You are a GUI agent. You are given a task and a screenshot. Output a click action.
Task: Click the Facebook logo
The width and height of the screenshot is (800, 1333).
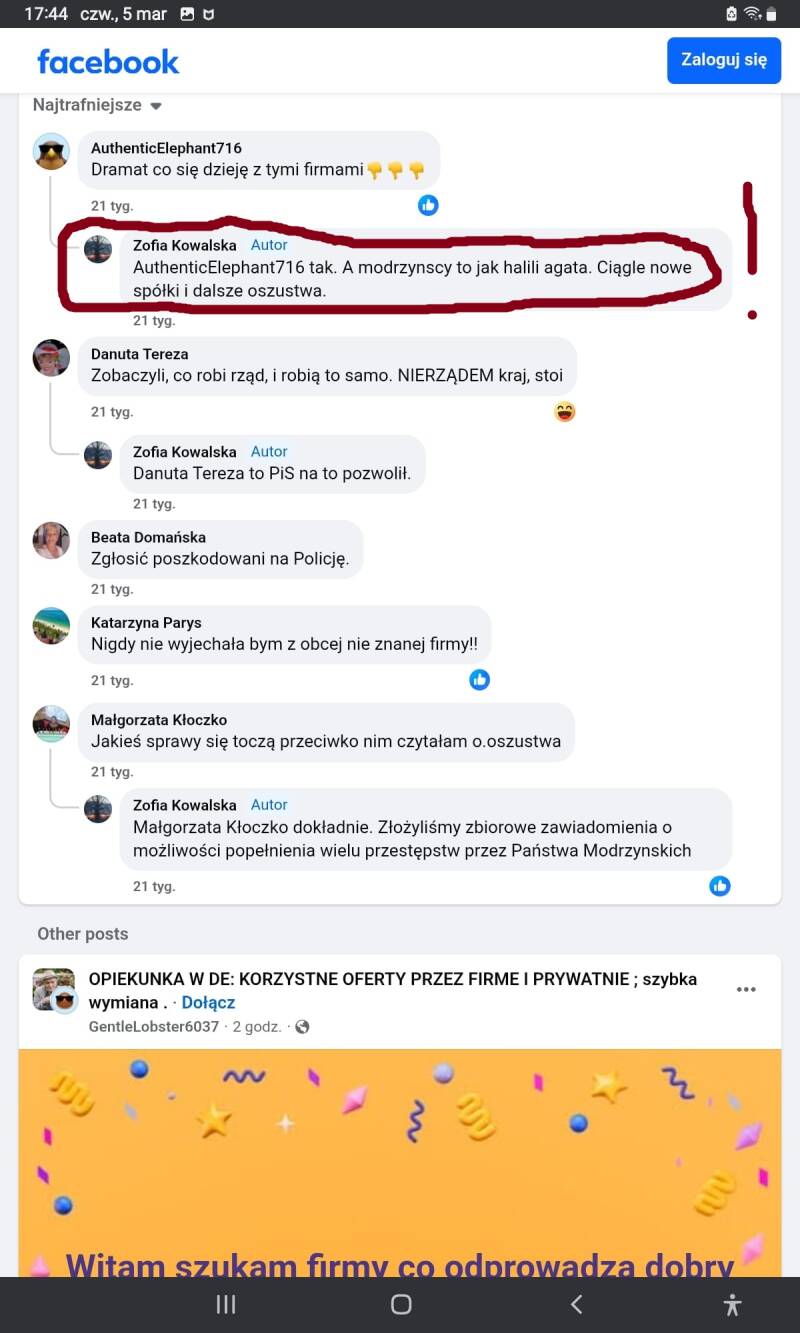pos(108,61)
